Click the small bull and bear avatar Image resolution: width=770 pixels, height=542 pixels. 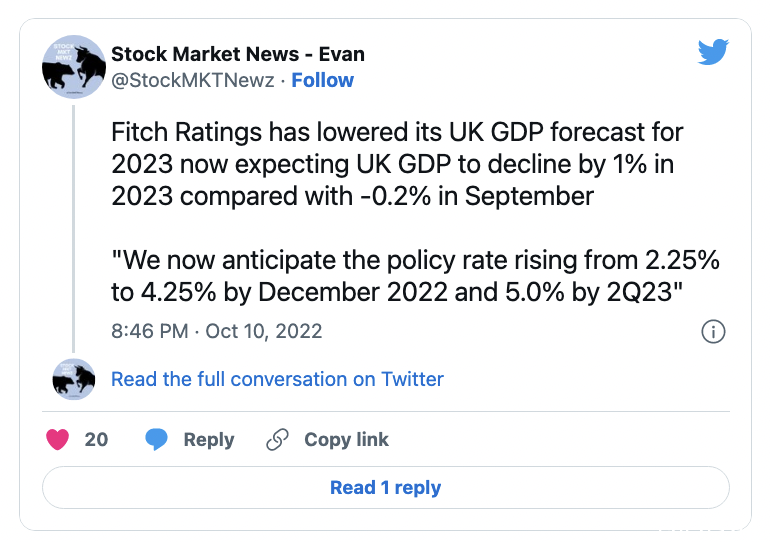click(x=74, y=379)
